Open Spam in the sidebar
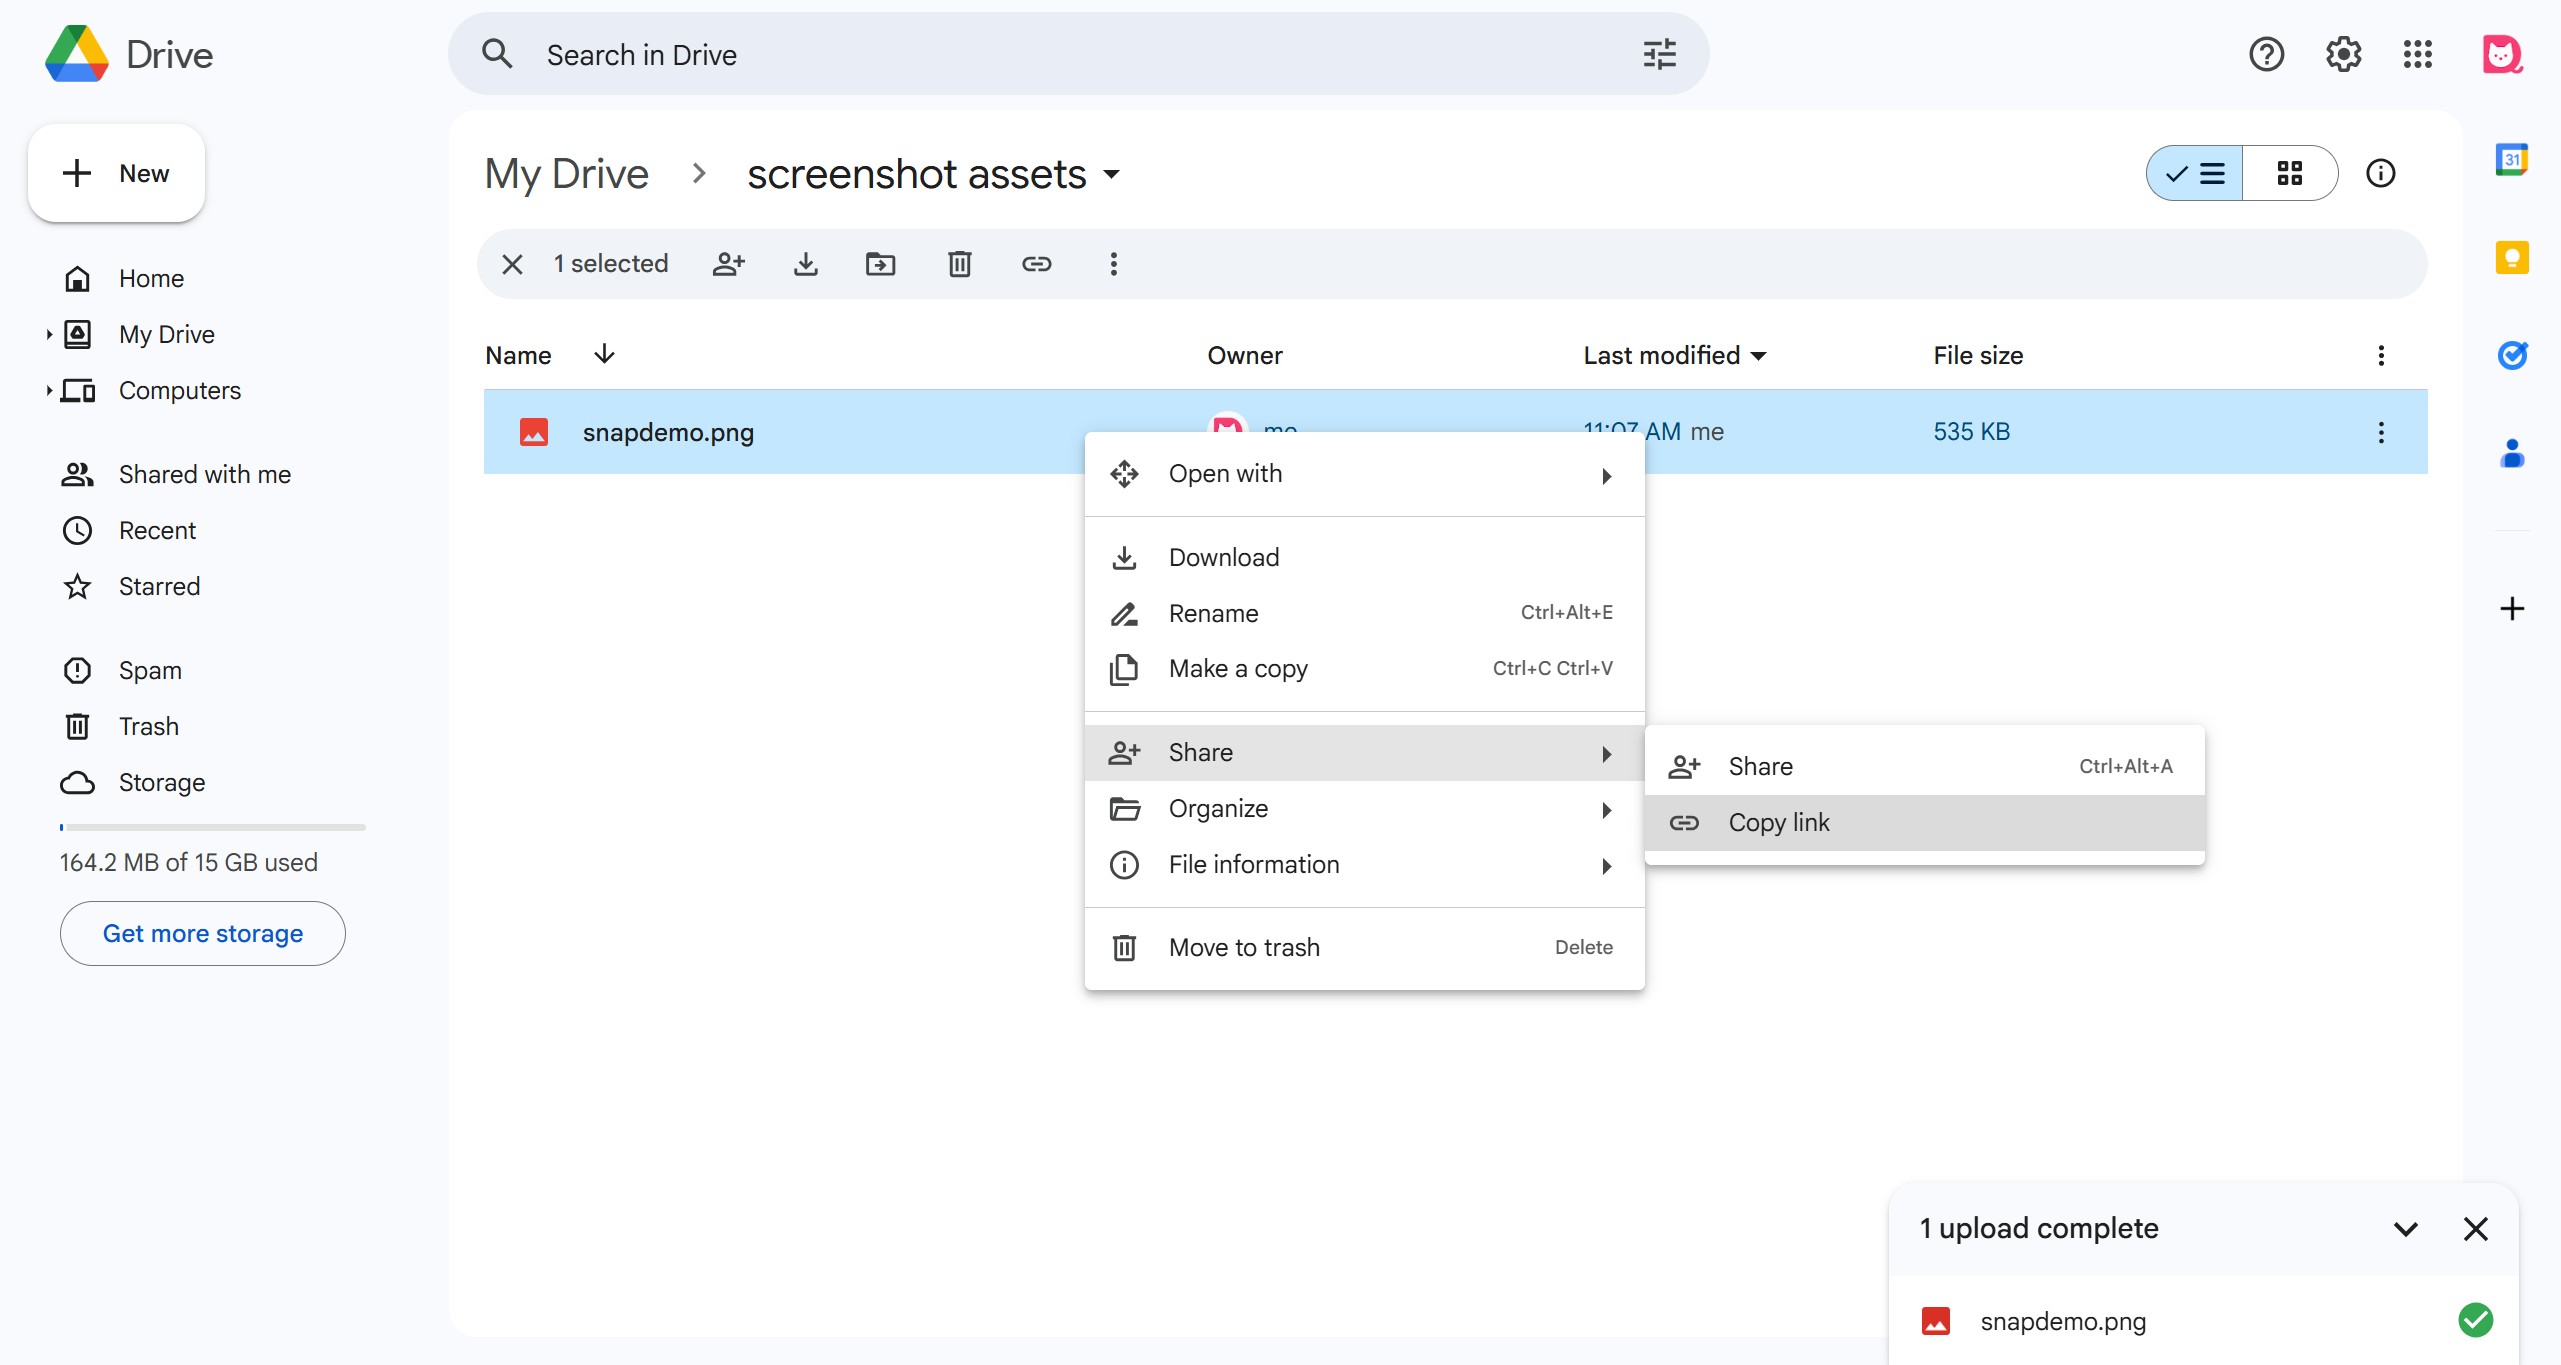2561x1365 pixels. click(150, 670)
